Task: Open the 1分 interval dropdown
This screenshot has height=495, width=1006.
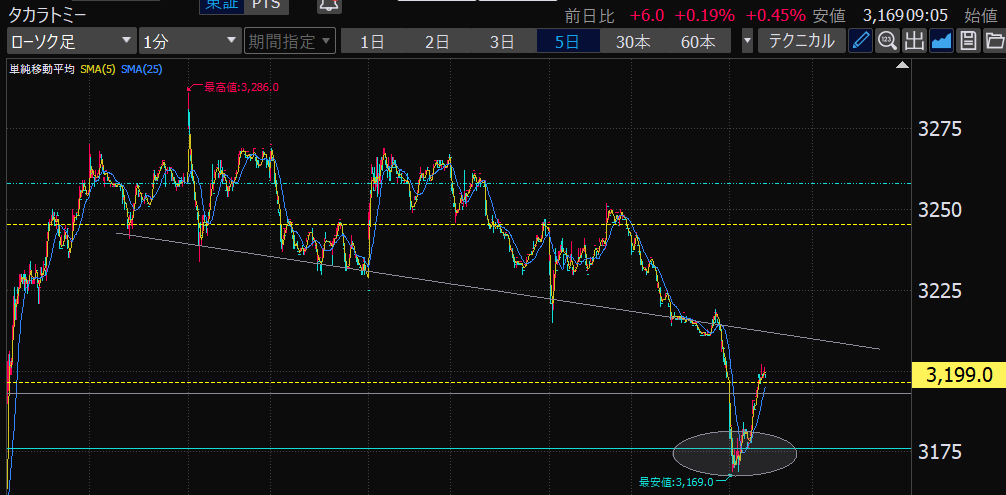Action: 188,41
